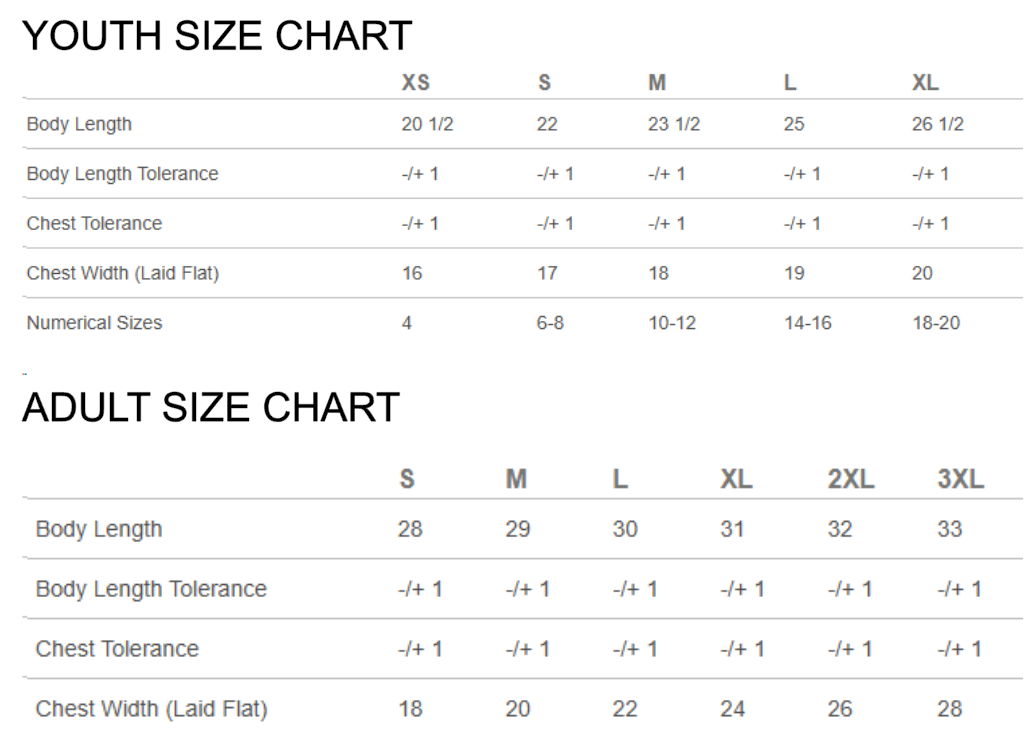
Task: Select the numerical size 6-8 cell
Action: pyautogui.click(x=550, y=323)
